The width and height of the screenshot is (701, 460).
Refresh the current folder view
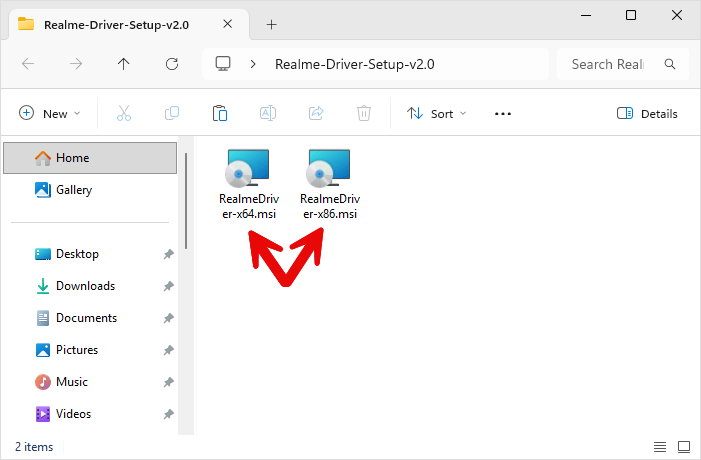pyautogui.click(x=172, y=64)
